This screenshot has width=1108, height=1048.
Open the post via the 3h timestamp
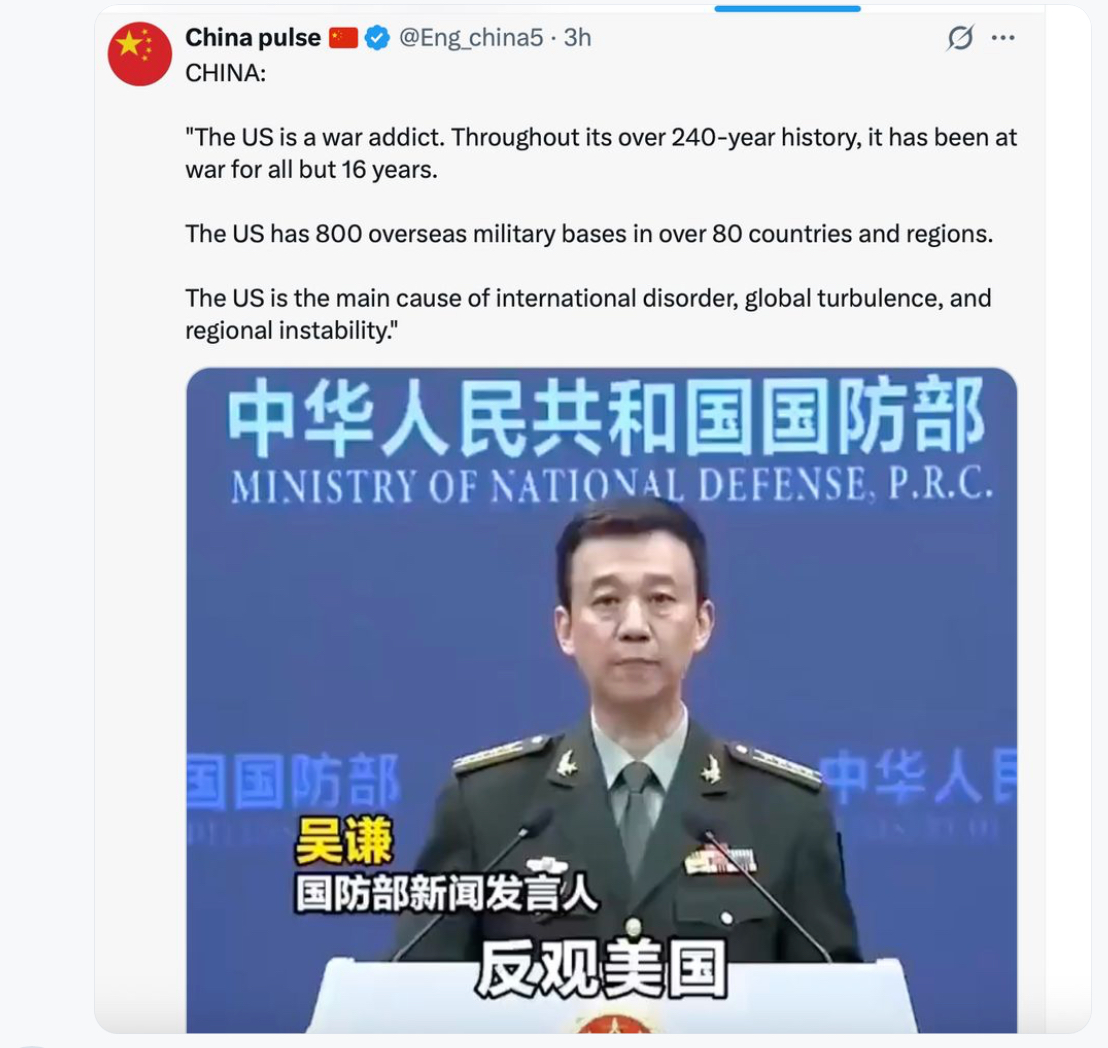pos(577,37)
